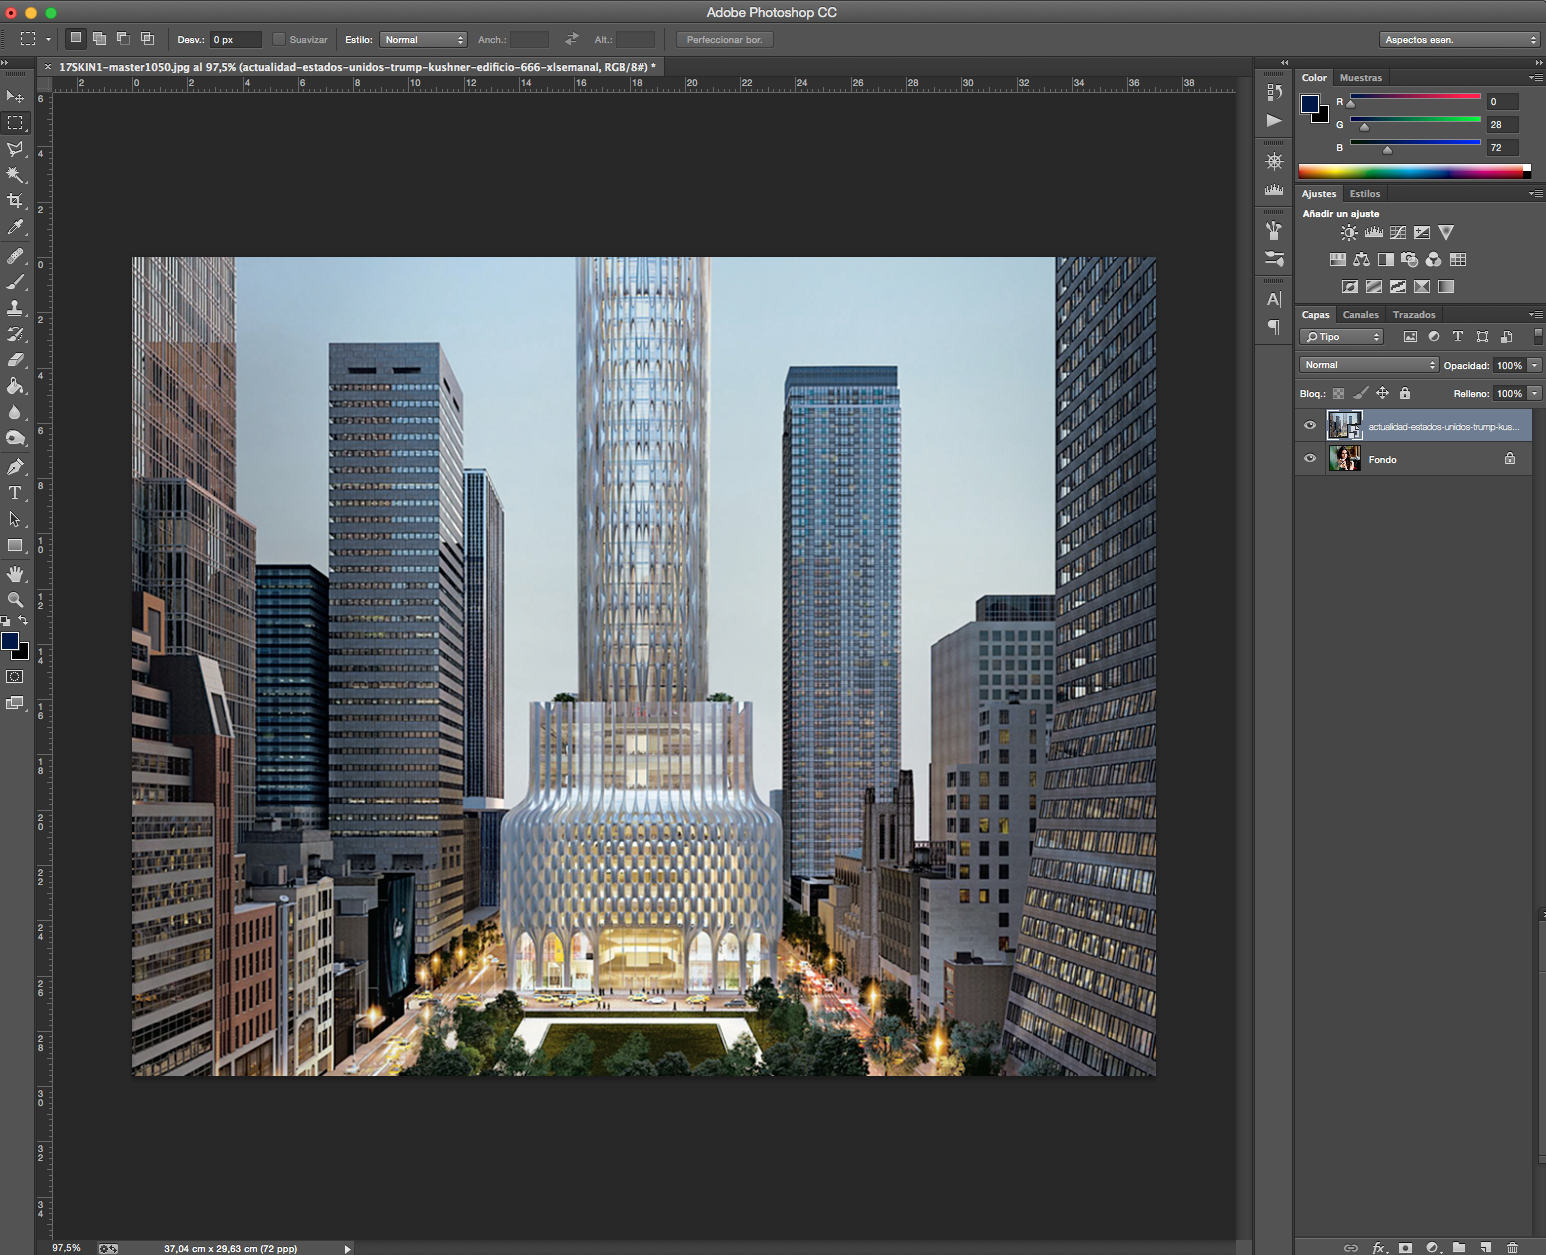Click the subtract from selection button
The width and height of the screenshot is (1546, 1255).
click(123, 39)
